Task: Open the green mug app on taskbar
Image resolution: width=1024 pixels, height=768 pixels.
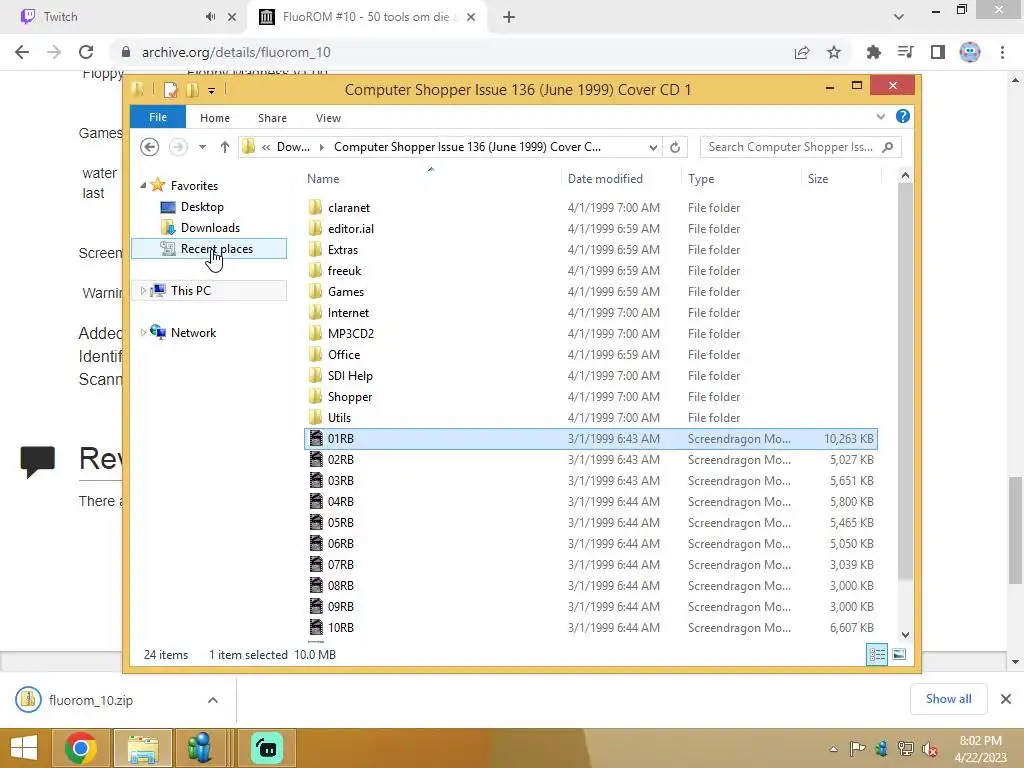Action: pos(266,748)
